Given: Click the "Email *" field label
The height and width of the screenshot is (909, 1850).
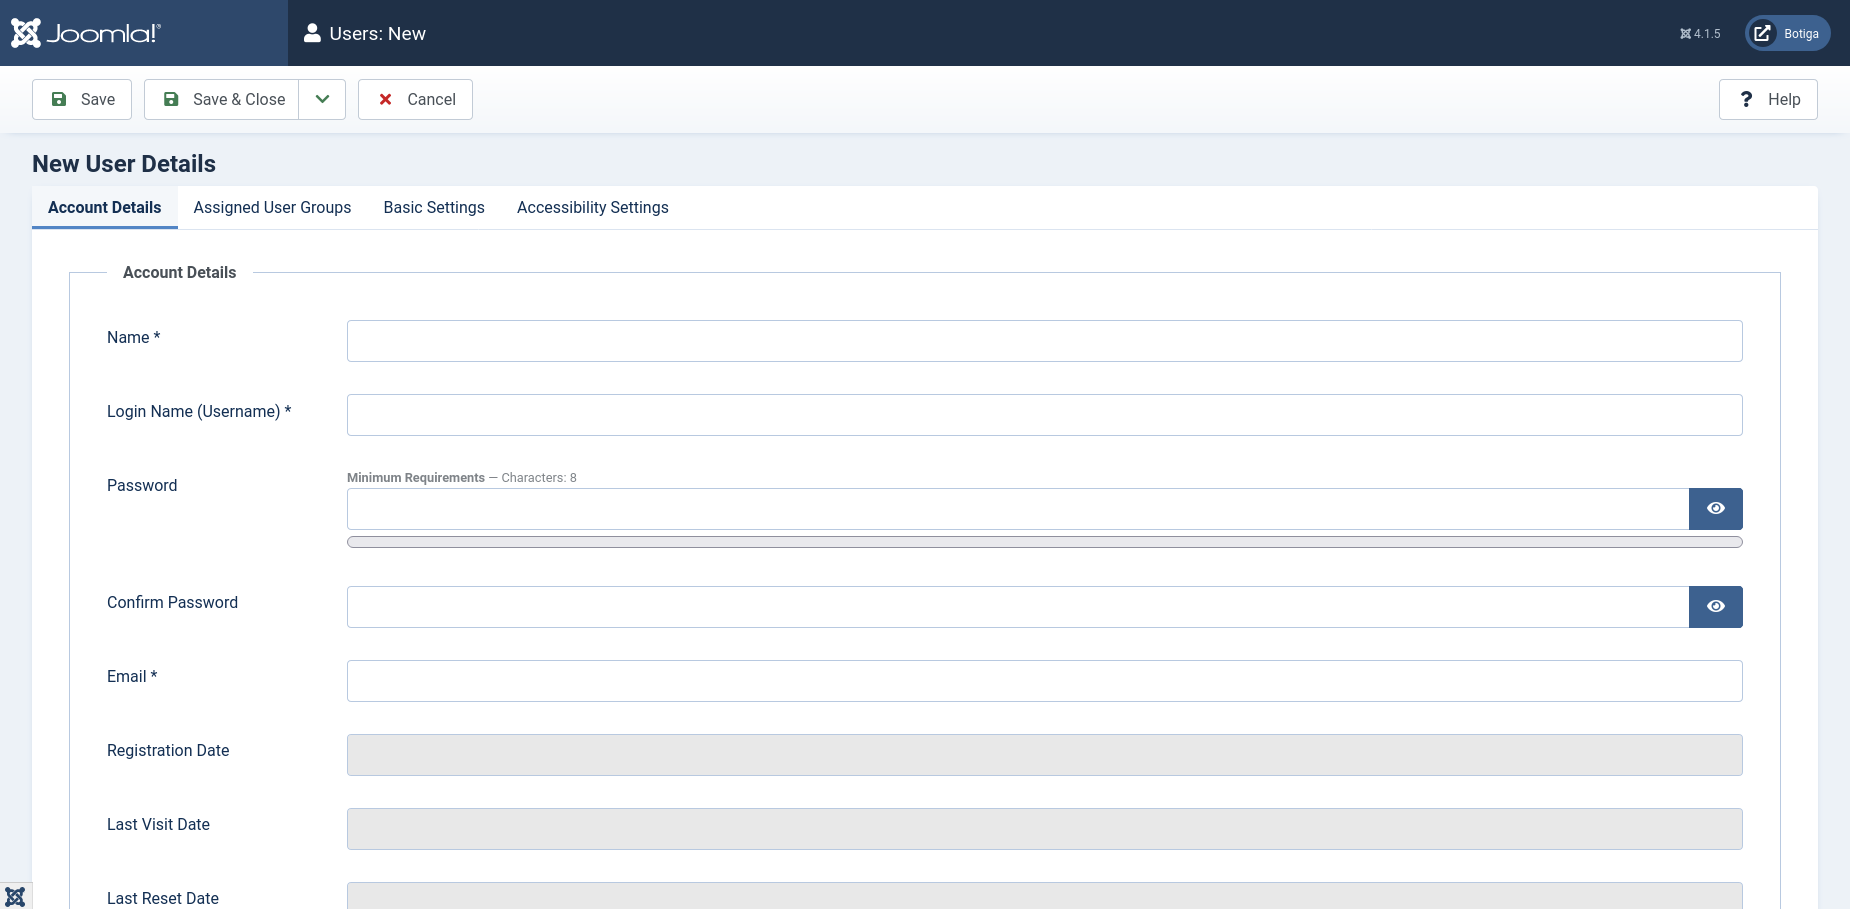Looking at the screenshot, I should click(x=132, y=677).
